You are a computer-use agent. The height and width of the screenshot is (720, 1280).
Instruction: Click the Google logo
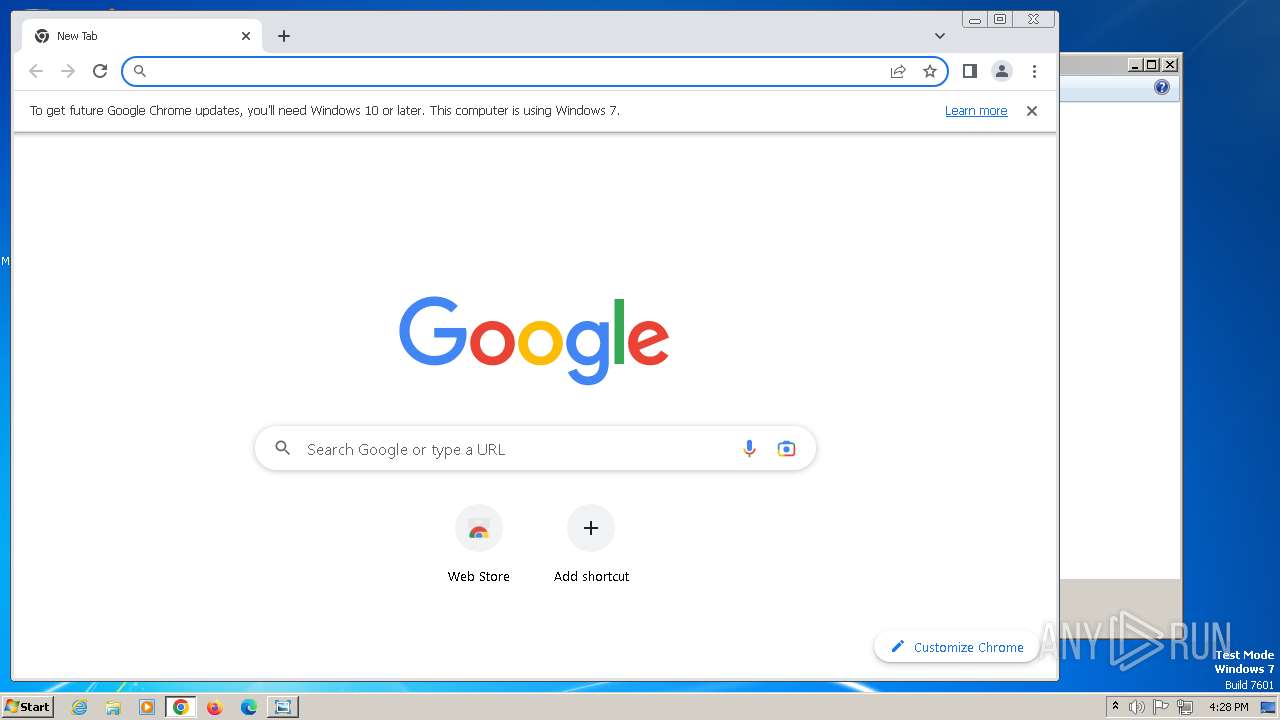534,340
